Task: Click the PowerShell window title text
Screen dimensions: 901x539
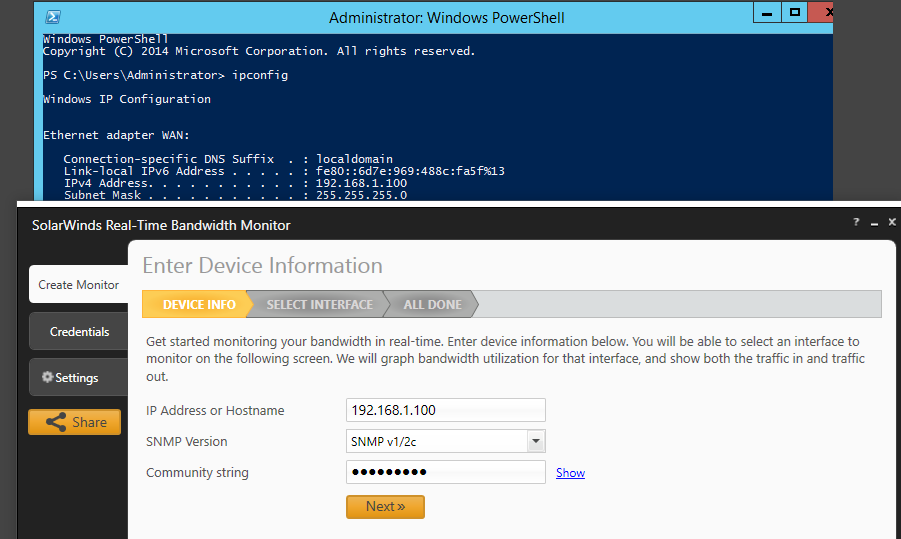Action: [446, 18]
